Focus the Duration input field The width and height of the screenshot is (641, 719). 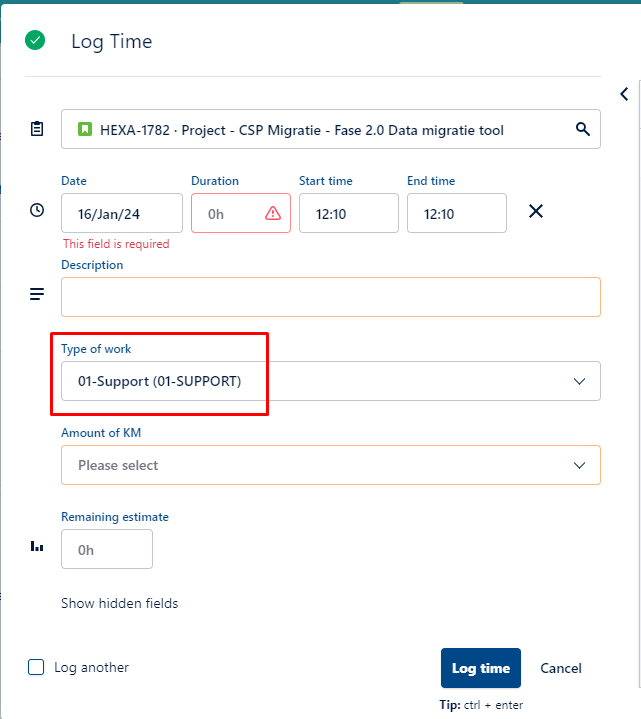pos(230,213)
